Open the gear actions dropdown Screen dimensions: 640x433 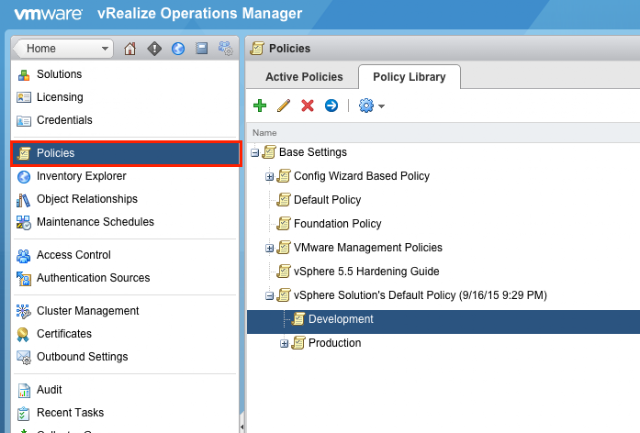click(x=371, y=106)
